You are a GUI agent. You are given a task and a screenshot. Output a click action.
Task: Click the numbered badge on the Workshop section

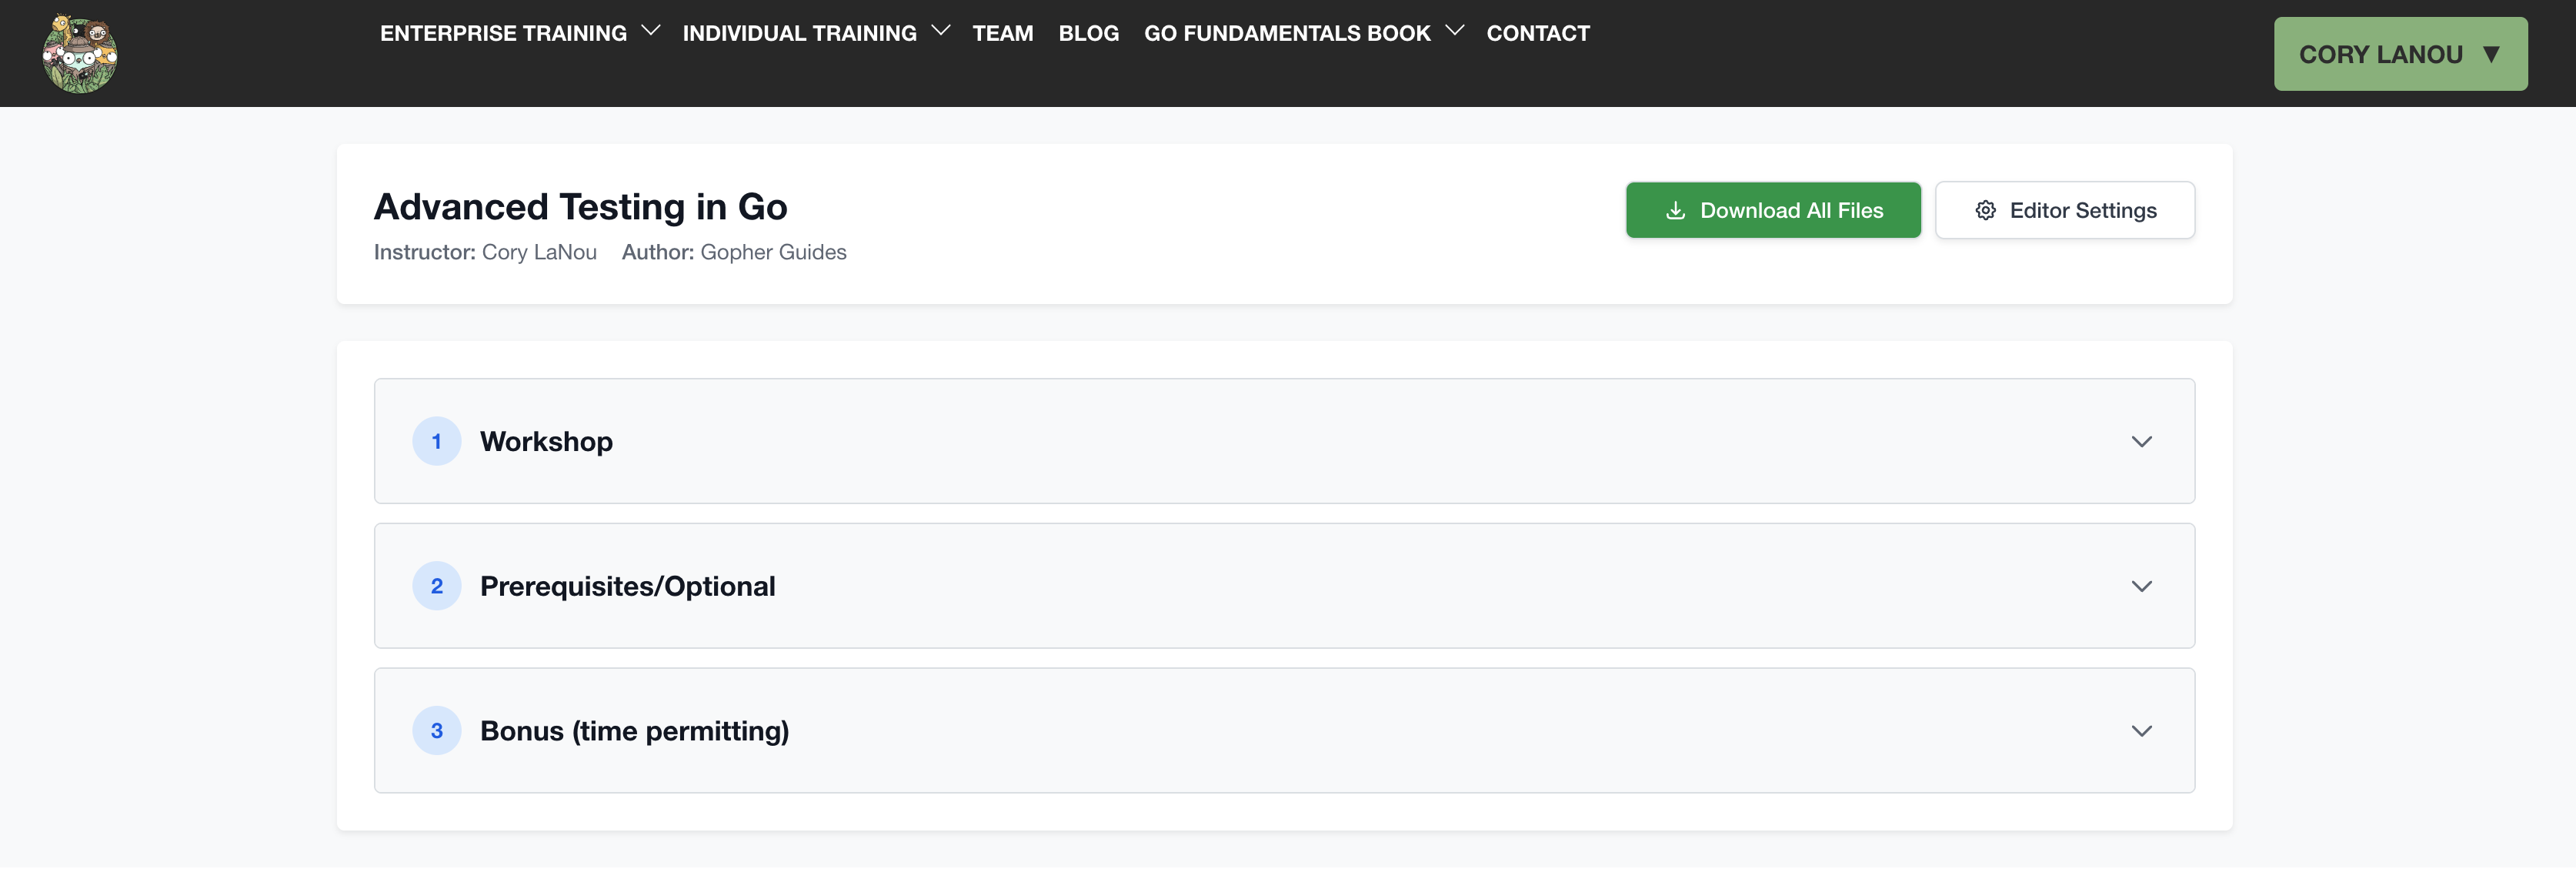(x=436, y=441)
